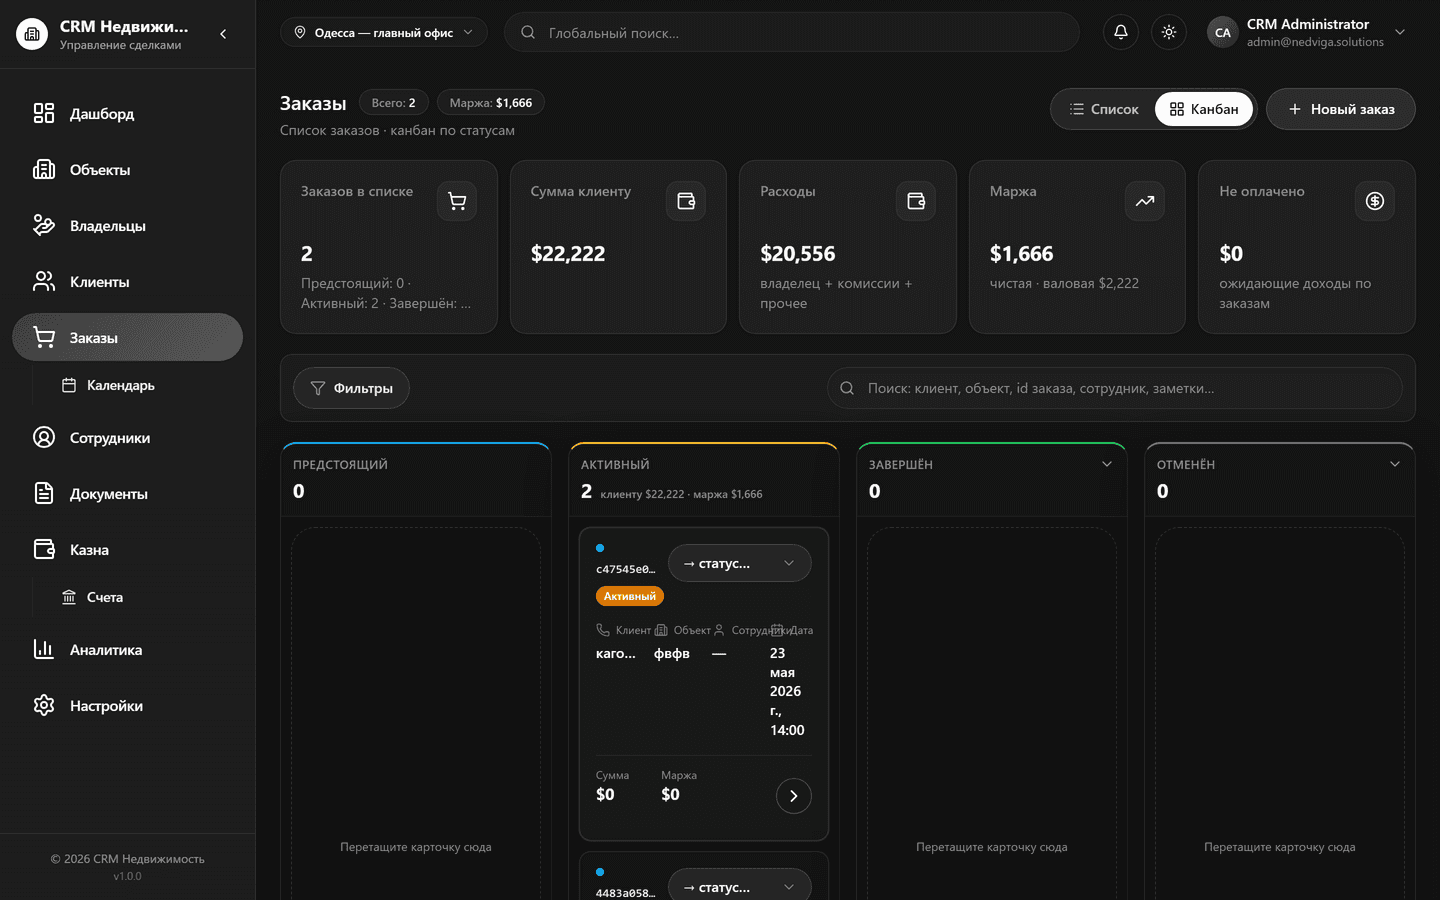Viewport: 1440px width, 900px height.
Task: Click object name фбфв on order card
Action: click(672, 654)
